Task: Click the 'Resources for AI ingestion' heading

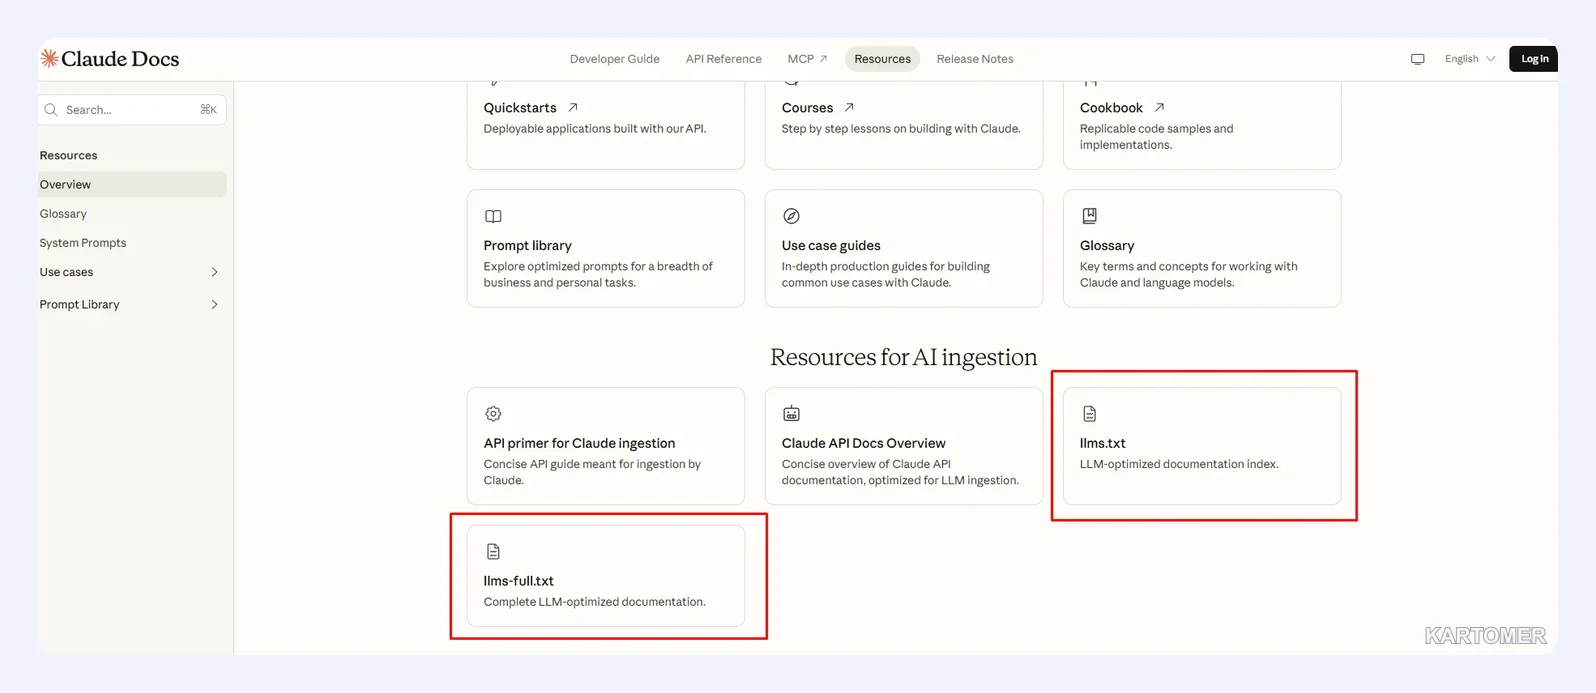Action: pos(904,358)
